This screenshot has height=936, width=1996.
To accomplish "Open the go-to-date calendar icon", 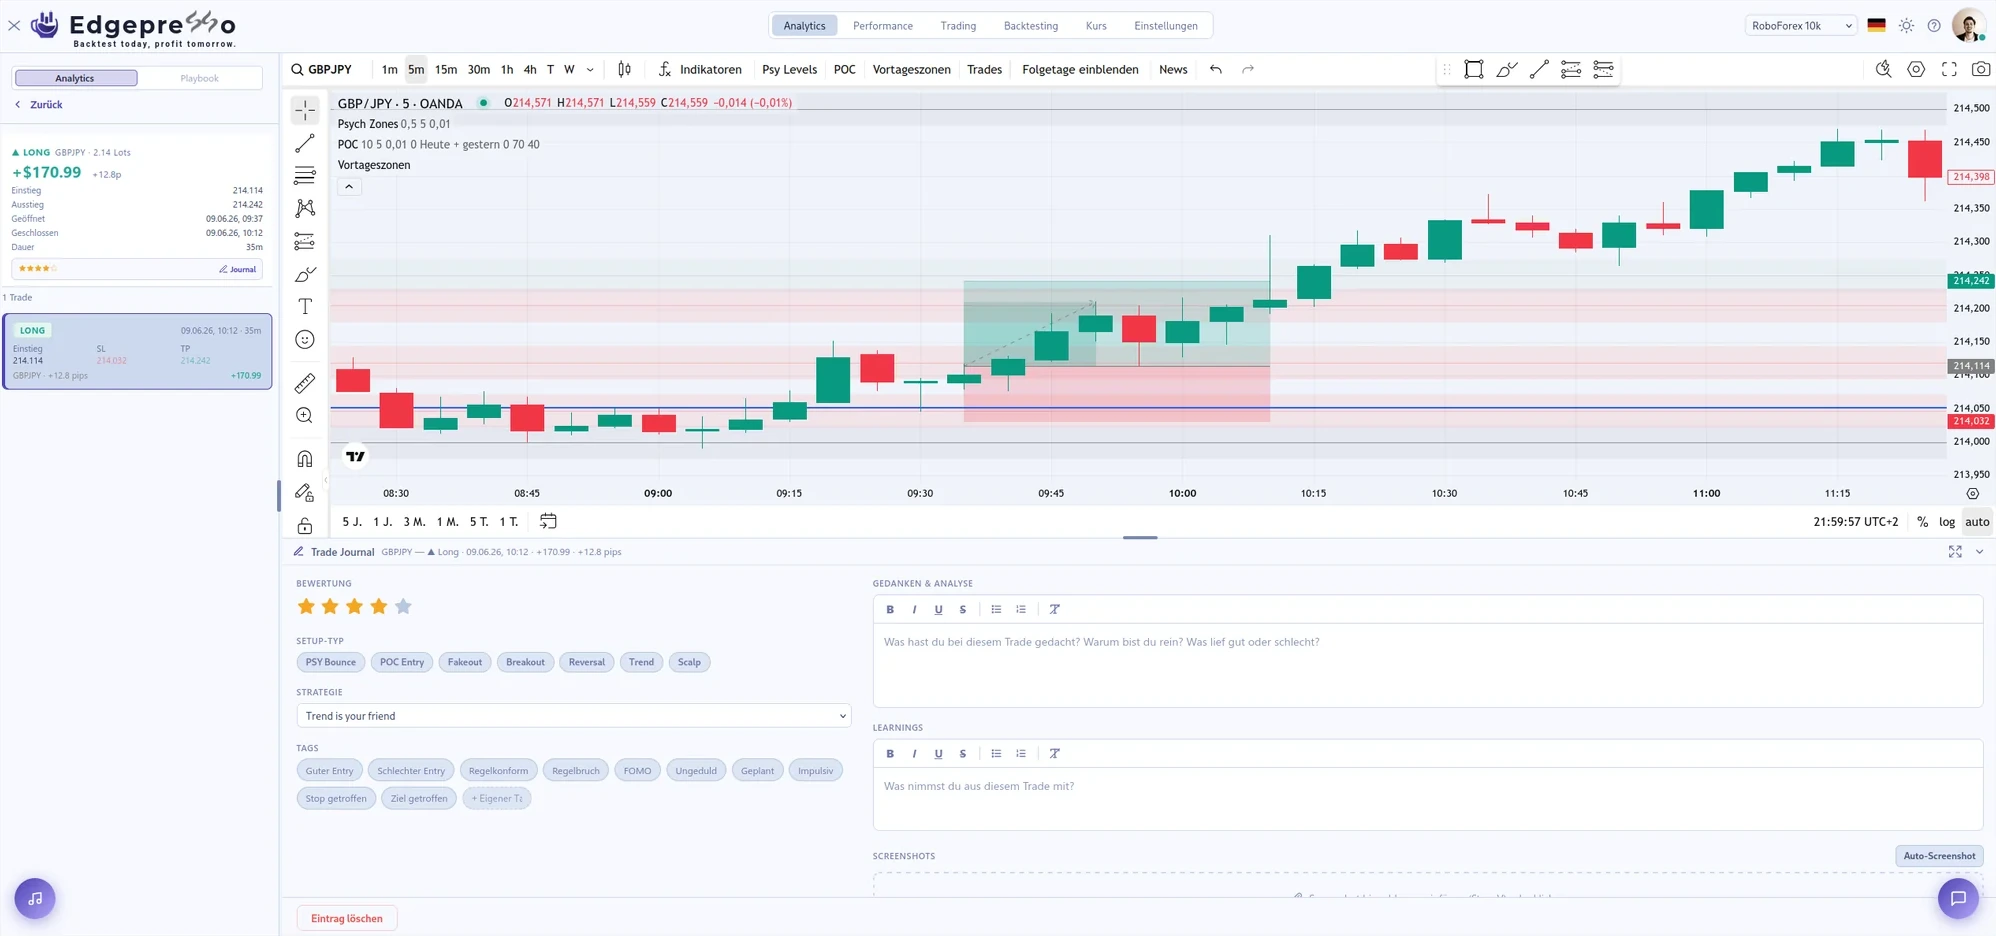I will click(548, 521).
